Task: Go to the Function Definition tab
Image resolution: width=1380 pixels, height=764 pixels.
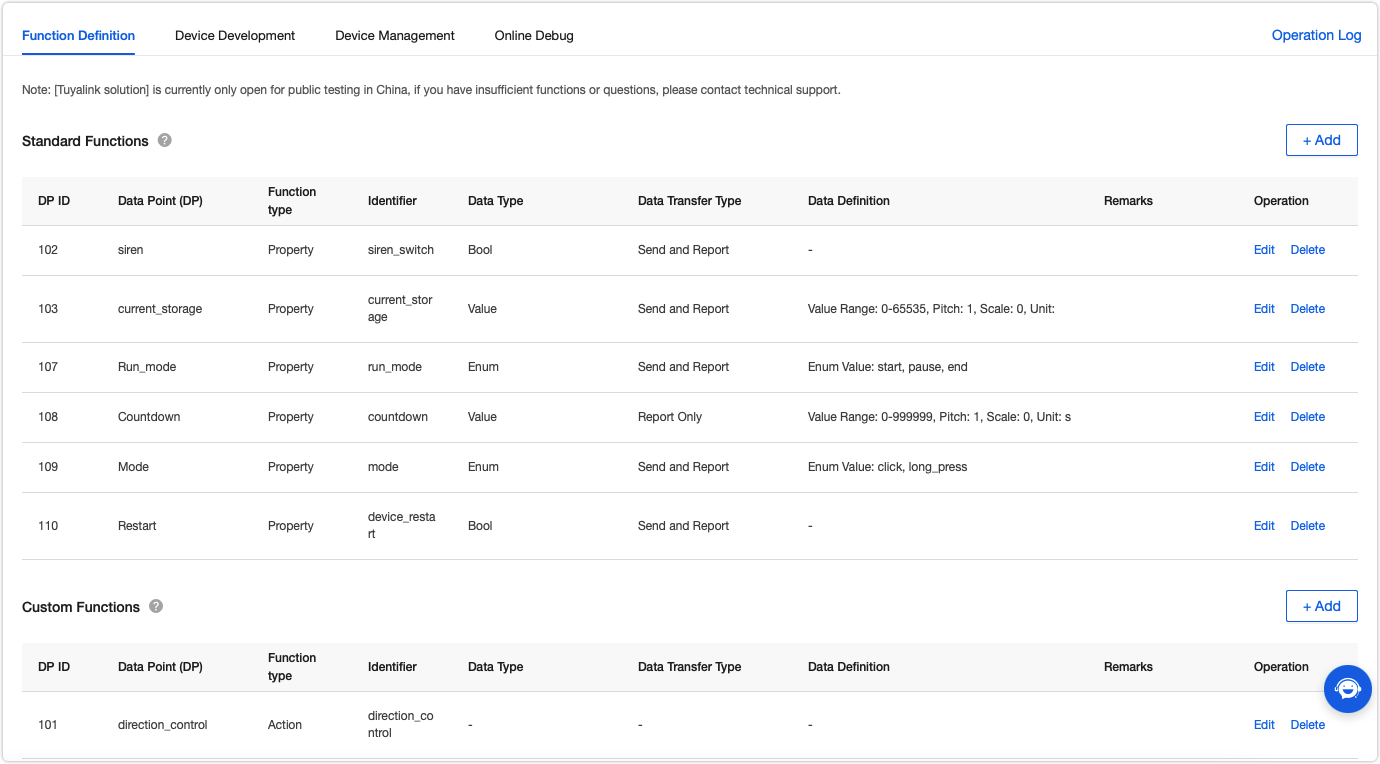Action: (78, 36)
